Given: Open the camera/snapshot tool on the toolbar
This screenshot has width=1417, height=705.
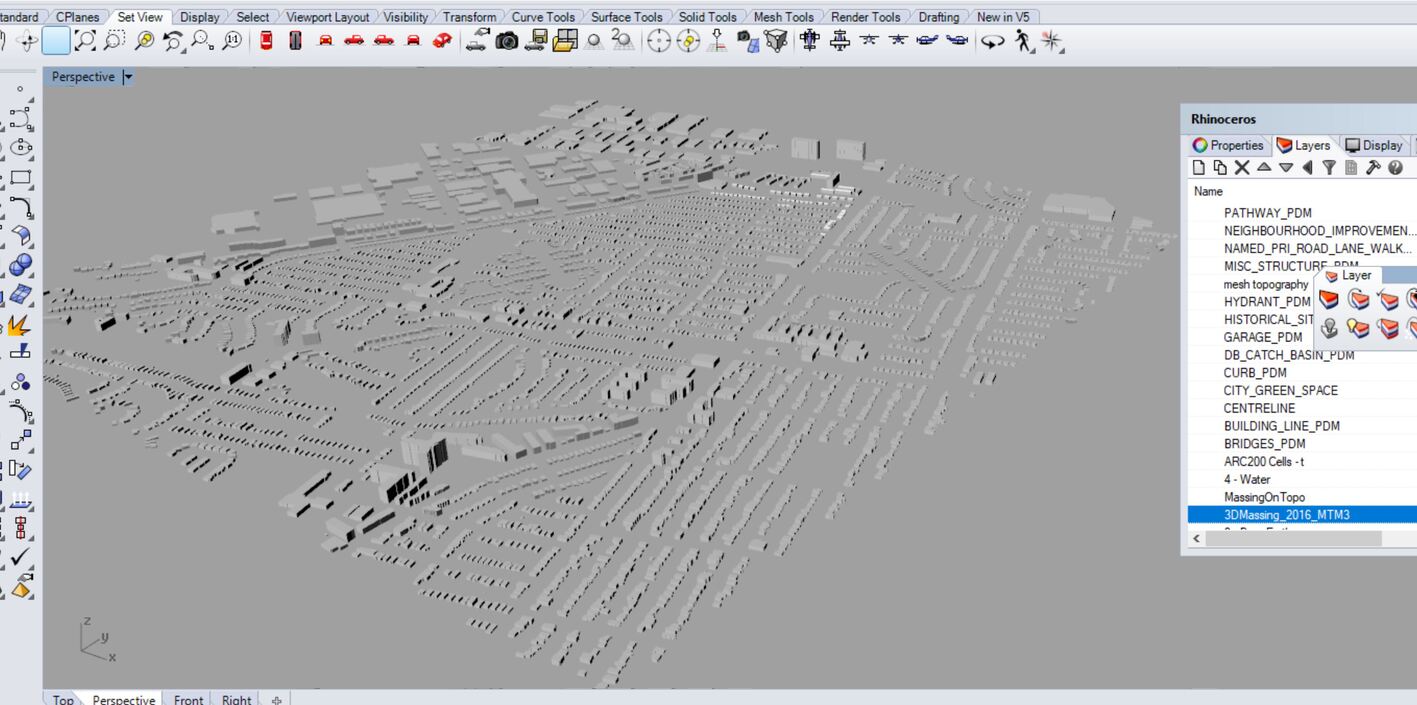Looking at the screenshot, I should tap(509, 41).
